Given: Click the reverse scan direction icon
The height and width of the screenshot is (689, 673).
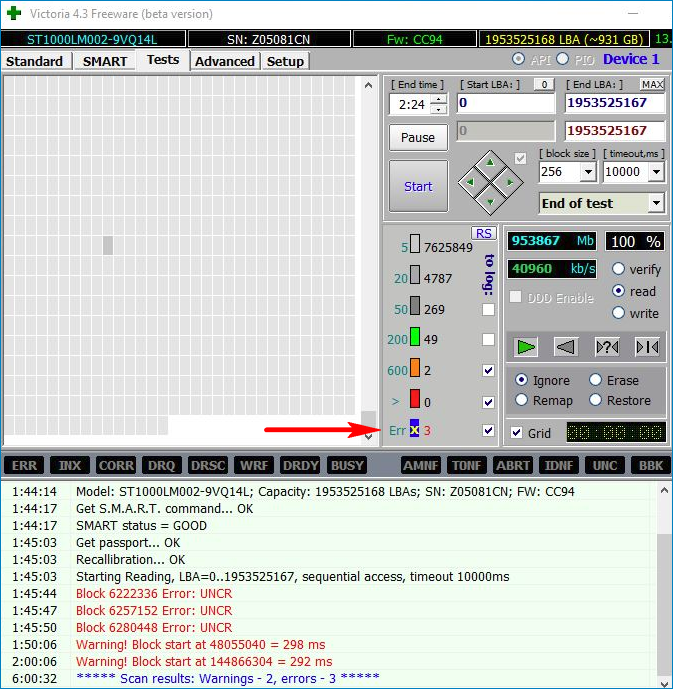Looking at the screenshot, I should (x=566, y=347).
